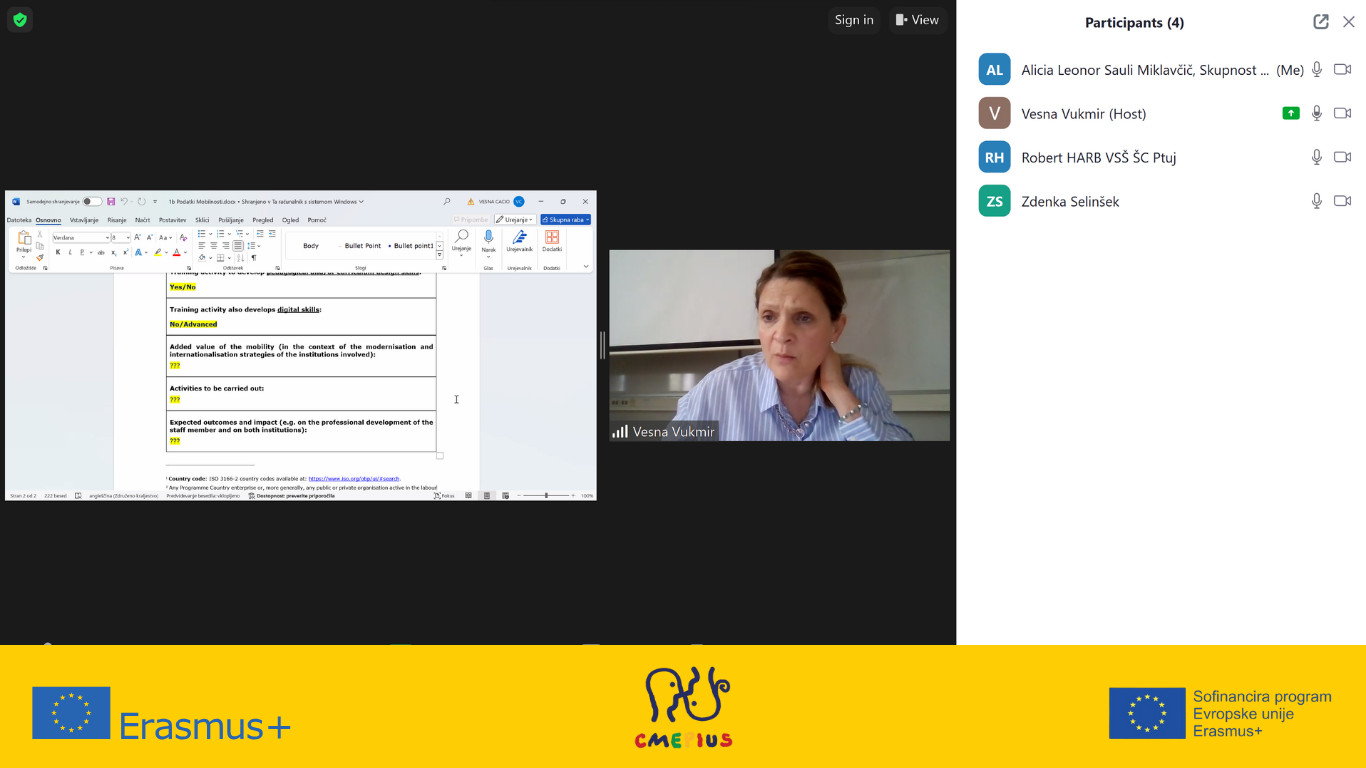Image resolution: width=1366 pixels, height=768 pixels.
Task: Click the Dictate (Narek) microphone icon in Word
Action: coord(488,238)
